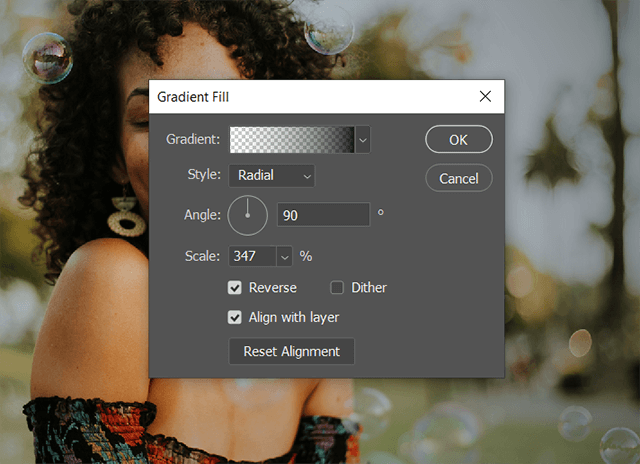The image size is (640, 464).
Task: Open the gradient editor via gradient preview
Action: 292,140
